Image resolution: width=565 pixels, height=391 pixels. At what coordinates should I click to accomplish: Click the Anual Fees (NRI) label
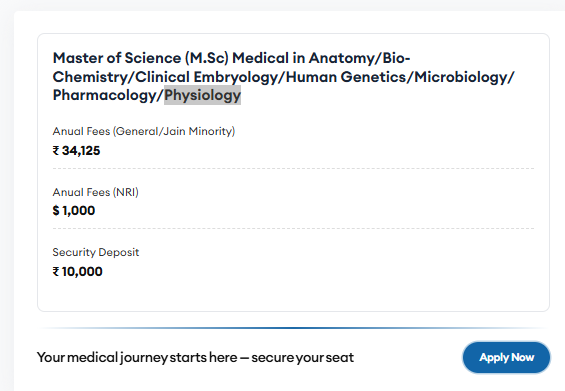(x=95, y=192)
